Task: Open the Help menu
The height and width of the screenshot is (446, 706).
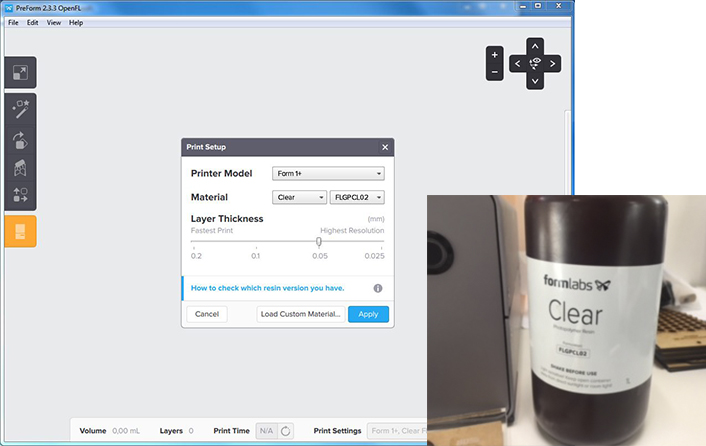Action: pos(76,23)
